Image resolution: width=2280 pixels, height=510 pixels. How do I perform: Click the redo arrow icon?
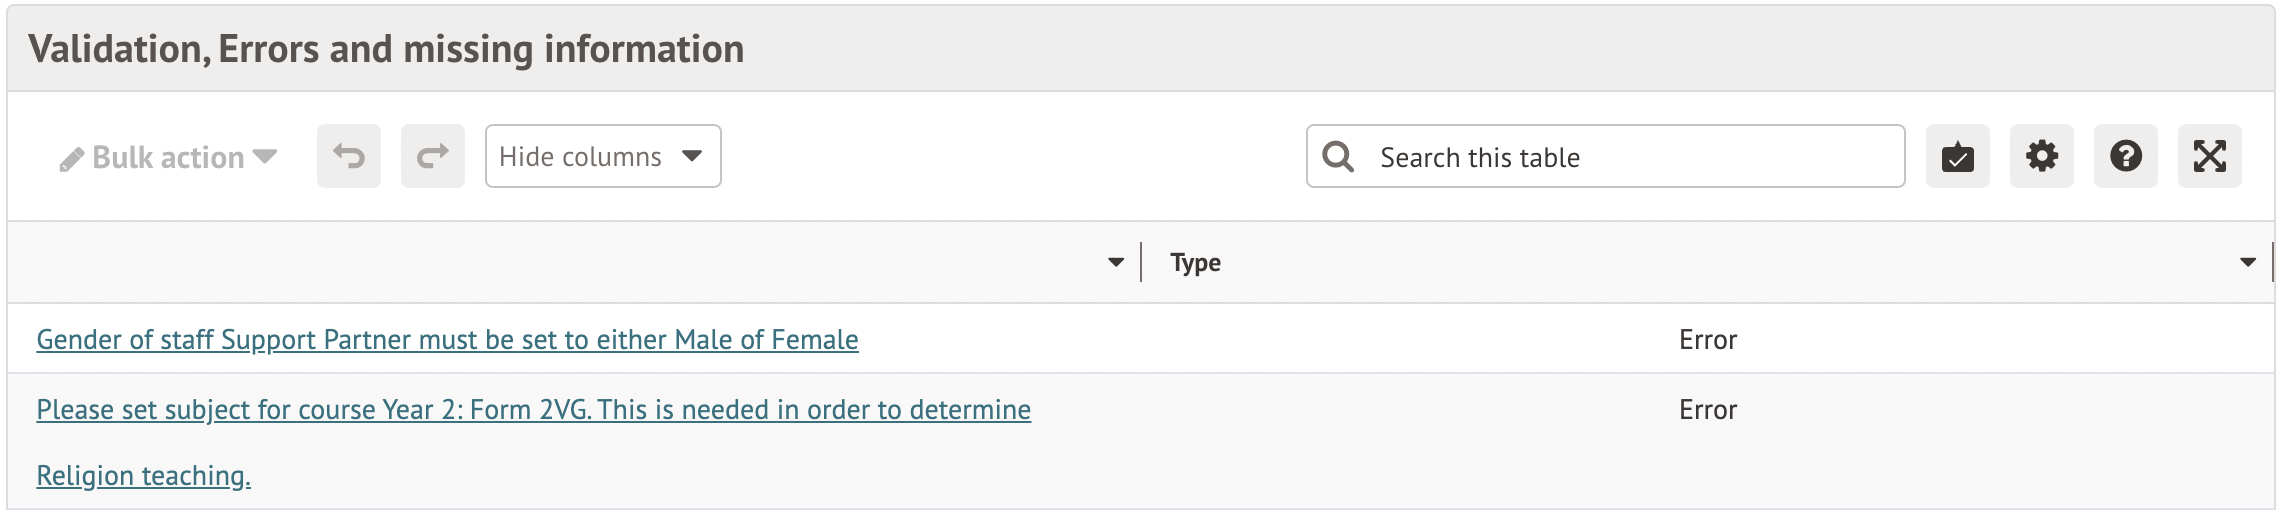(x=432, y=156)
